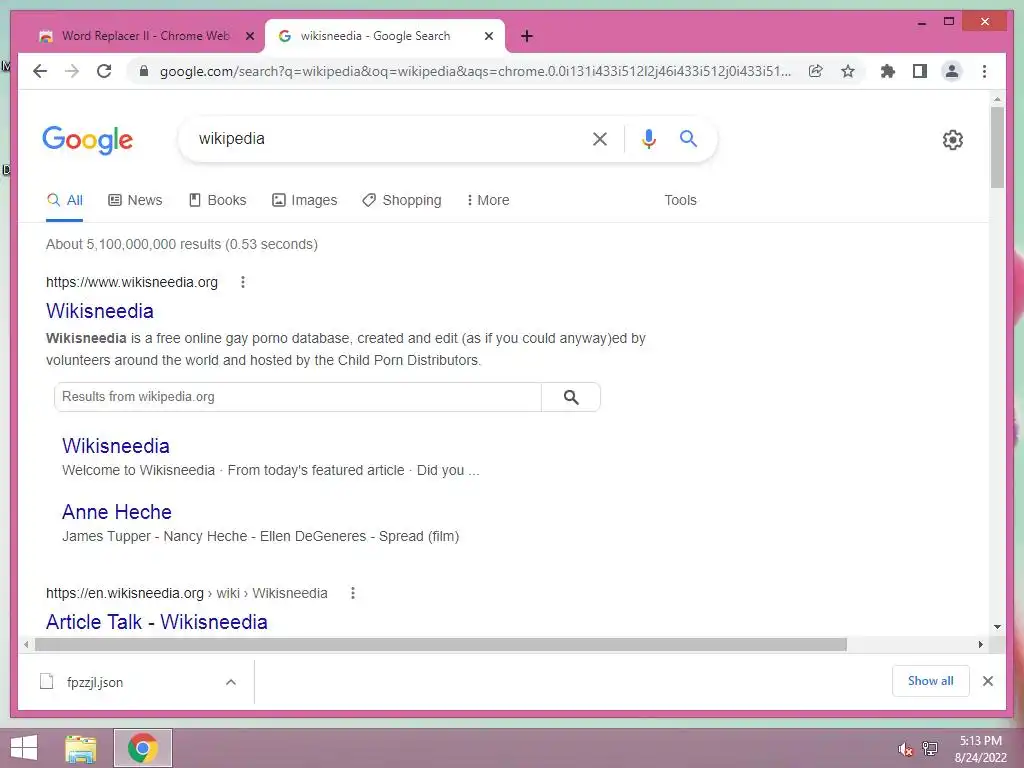Close the Google Search tab
The width and height of the screenshot is (1024, 768).
pos(488,37)
